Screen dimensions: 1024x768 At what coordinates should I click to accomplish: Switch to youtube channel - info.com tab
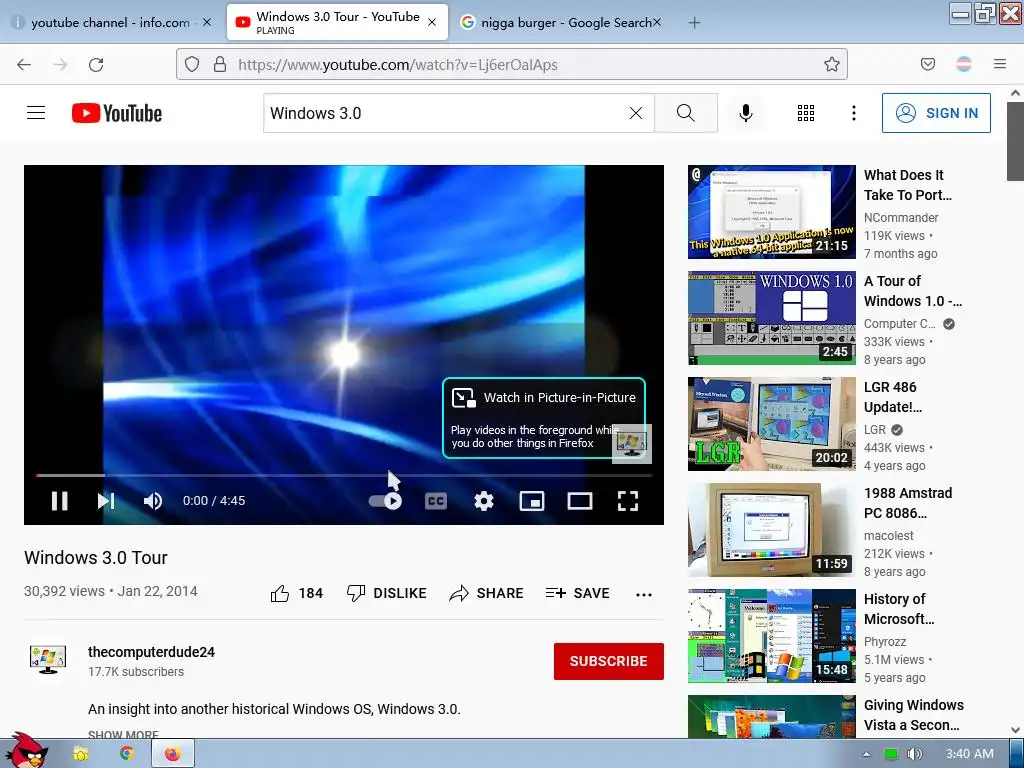110,22
